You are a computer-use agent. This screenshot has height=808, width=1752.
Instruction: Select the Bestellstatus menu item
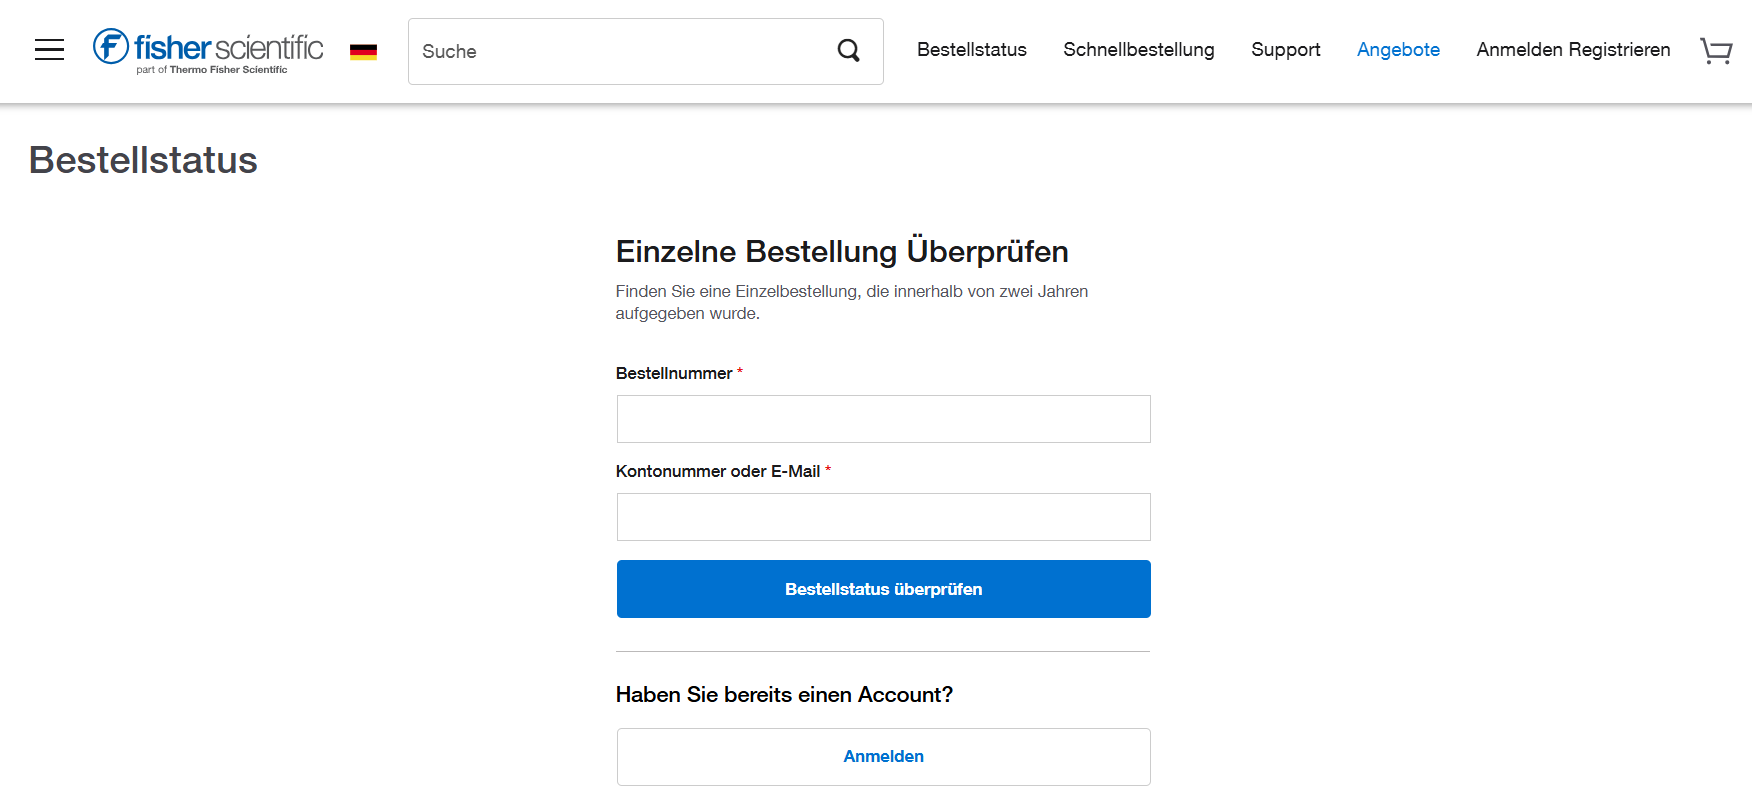tap(971, 49)
